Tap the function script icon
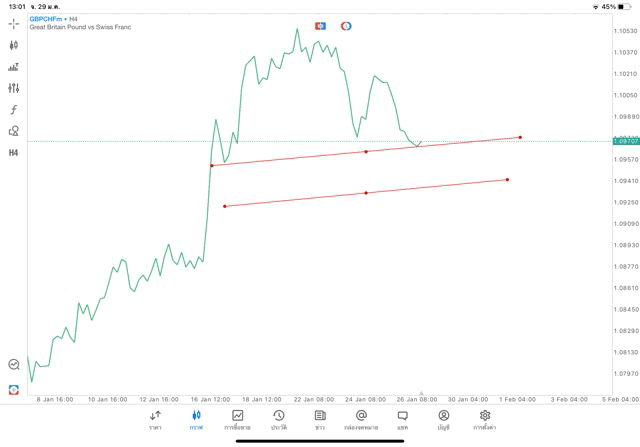The height and width of the screenshot is (447, 640). pyautogui.click(x=14, y=110)
